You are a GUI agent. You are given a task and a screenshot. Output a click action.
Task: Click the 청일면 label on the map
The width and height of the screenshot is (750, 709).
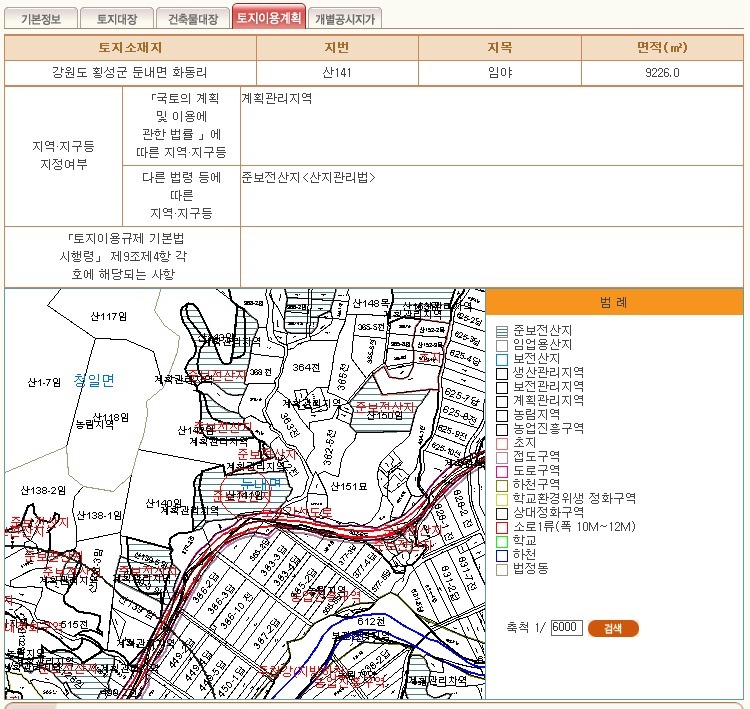point(94,380)
